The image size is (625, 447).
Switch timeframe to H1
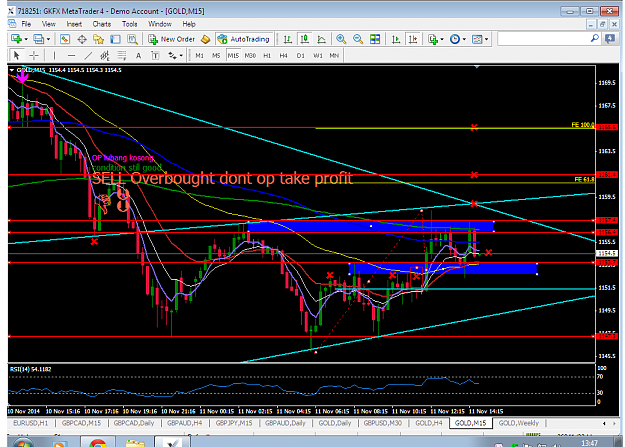(267, 55)
